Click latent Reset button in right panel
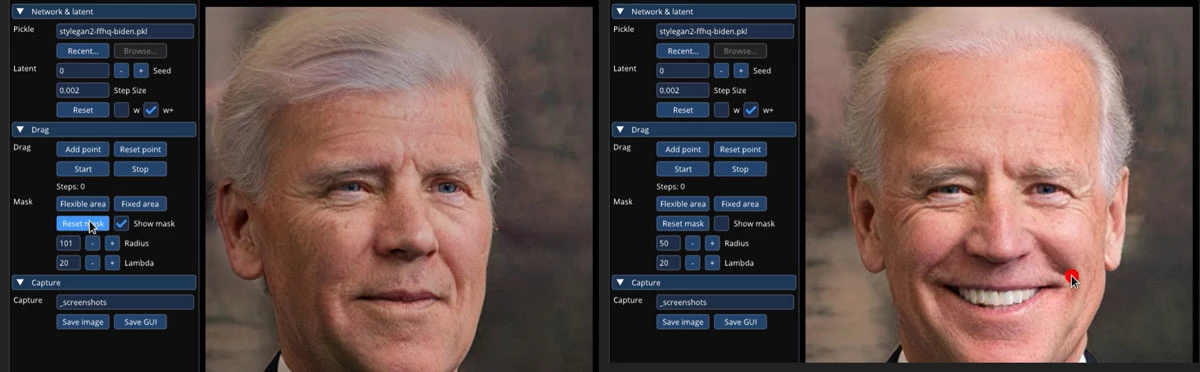This screenshot has width=1200, height=372. pyautogui.click(x=683, y=110)
